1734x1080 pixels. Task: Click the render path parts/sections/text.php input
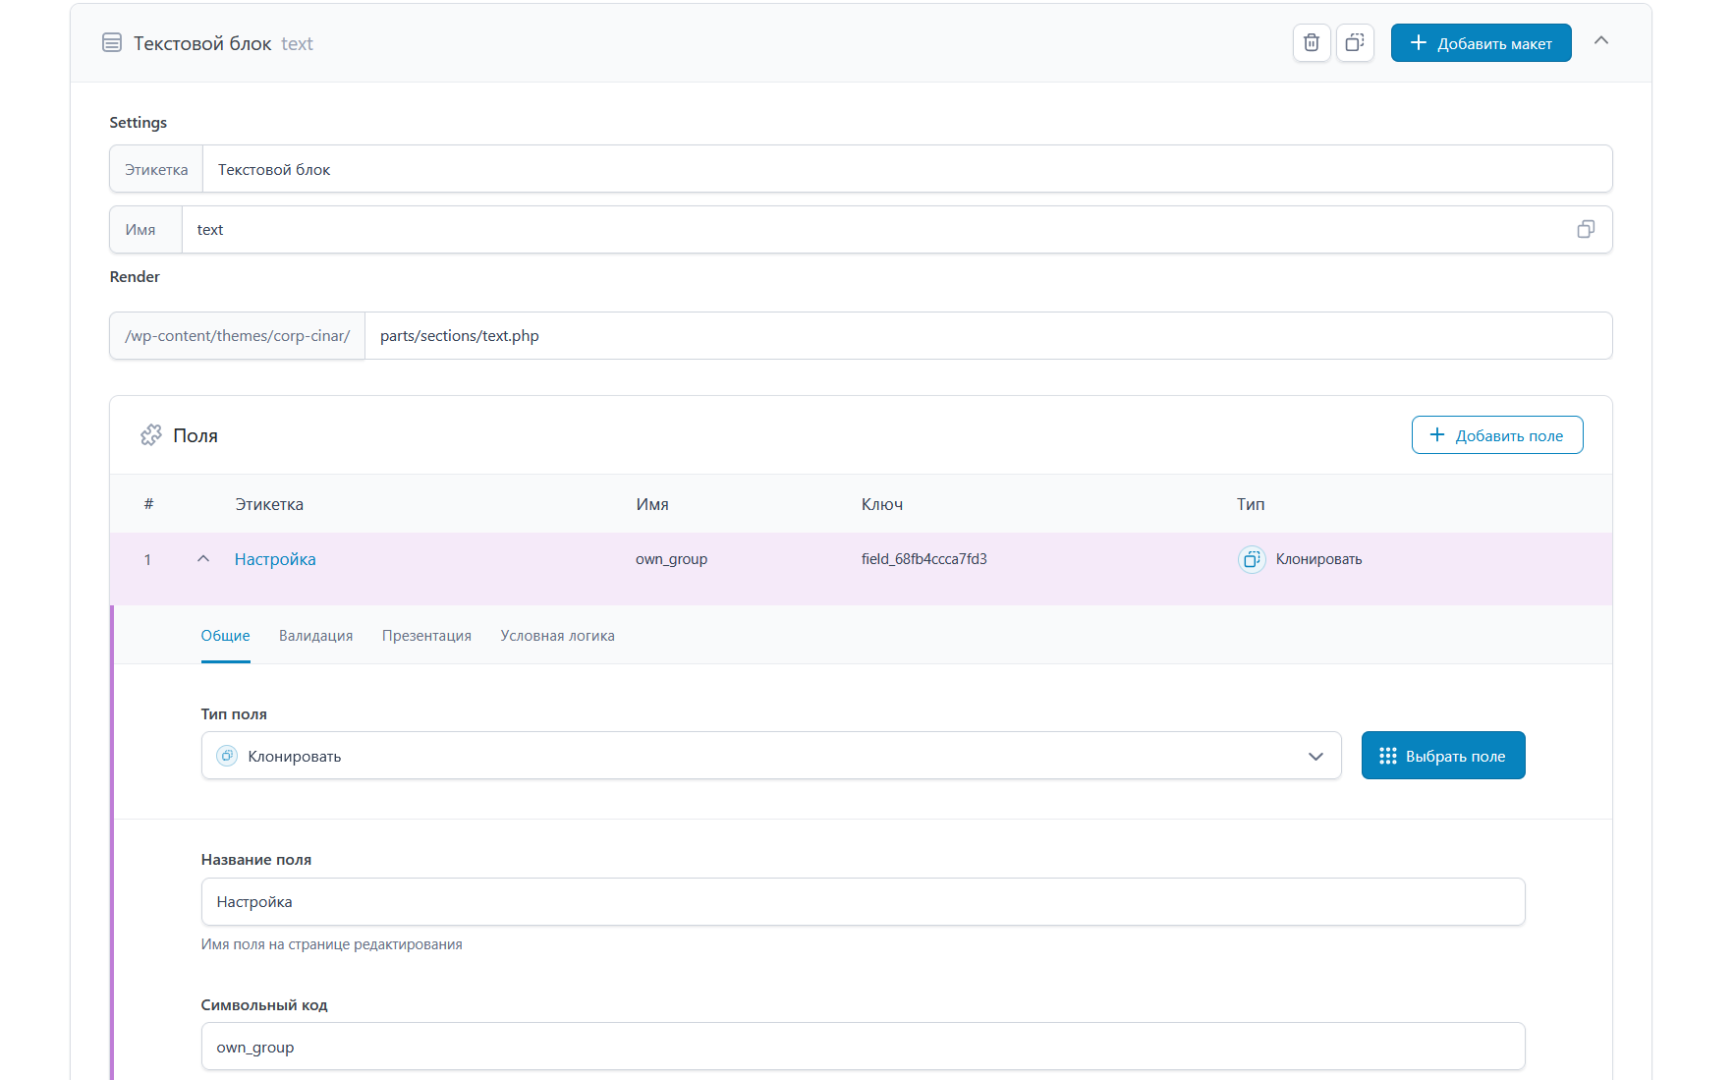pos(987,336)
